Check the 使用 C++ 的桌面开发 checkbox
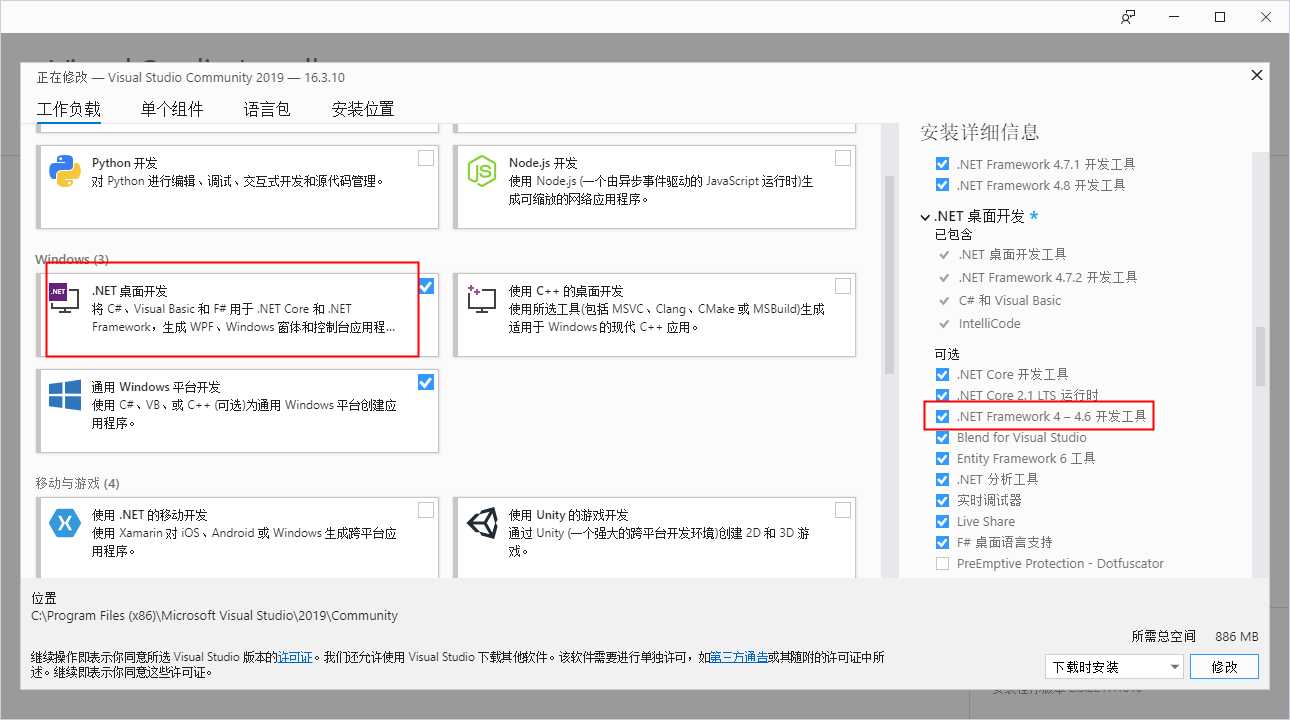 pos(843,286)
